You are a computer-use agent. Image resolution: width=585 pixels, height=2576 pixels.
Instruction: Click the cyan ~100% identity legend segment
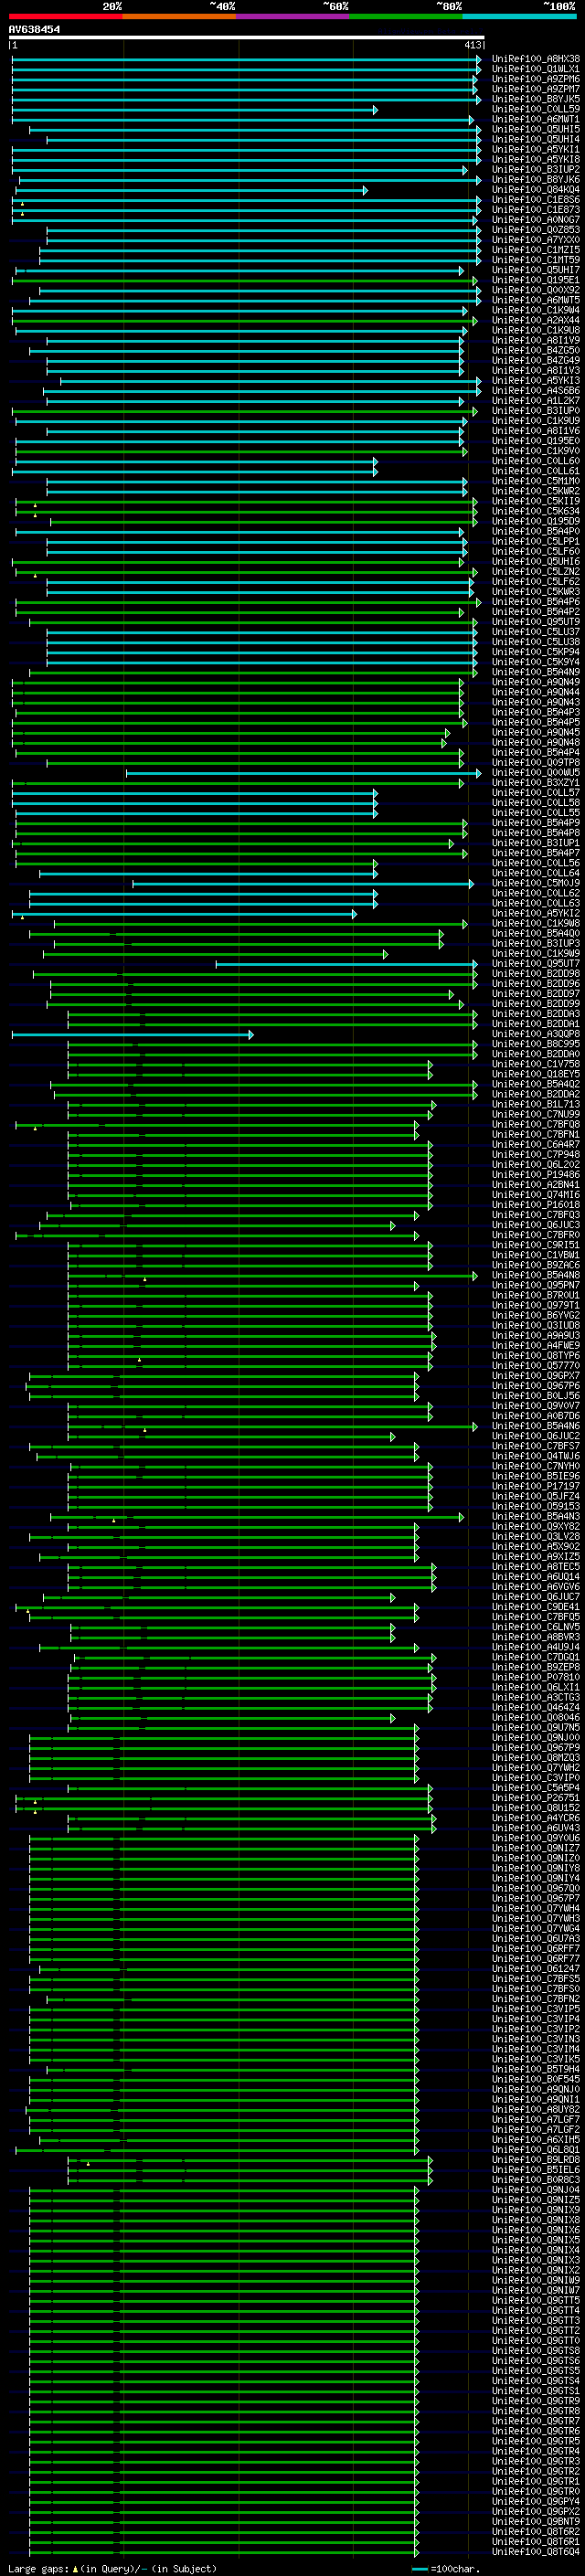(x=520, y=16)
